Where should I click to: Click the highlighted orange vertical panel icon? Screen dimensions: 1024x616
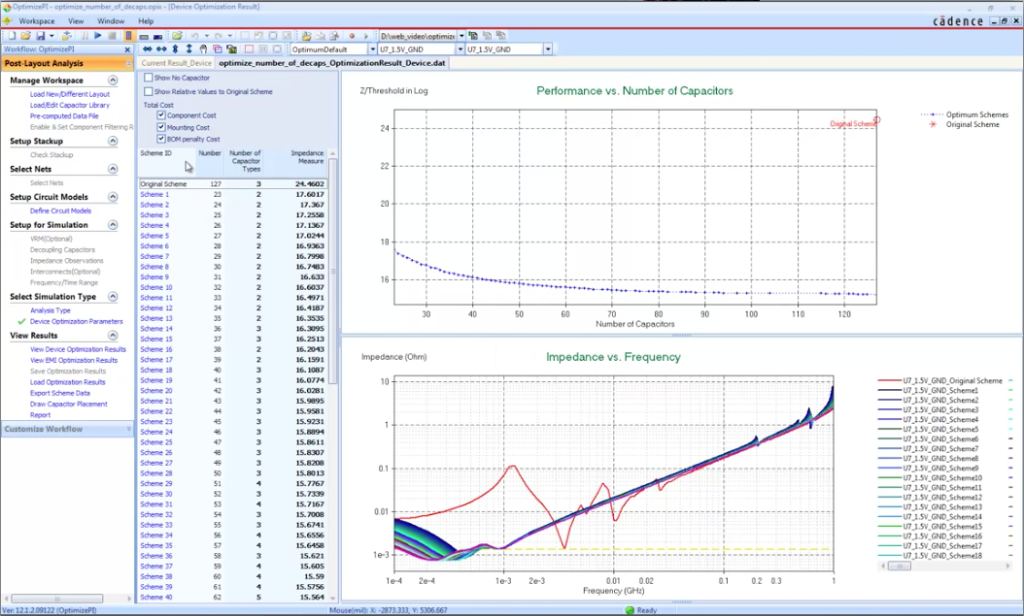[x=129, y=36]
